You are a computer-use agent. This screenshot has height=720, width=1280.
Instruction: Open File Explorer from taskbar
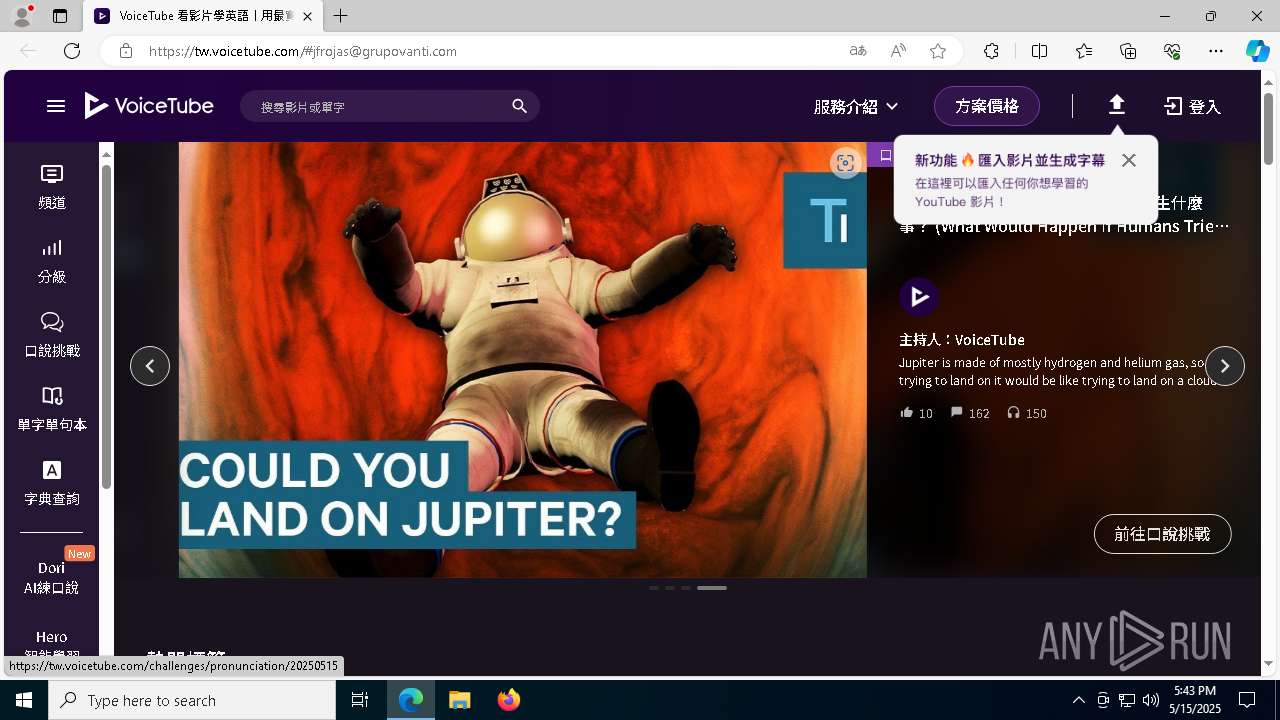point(460,700)
